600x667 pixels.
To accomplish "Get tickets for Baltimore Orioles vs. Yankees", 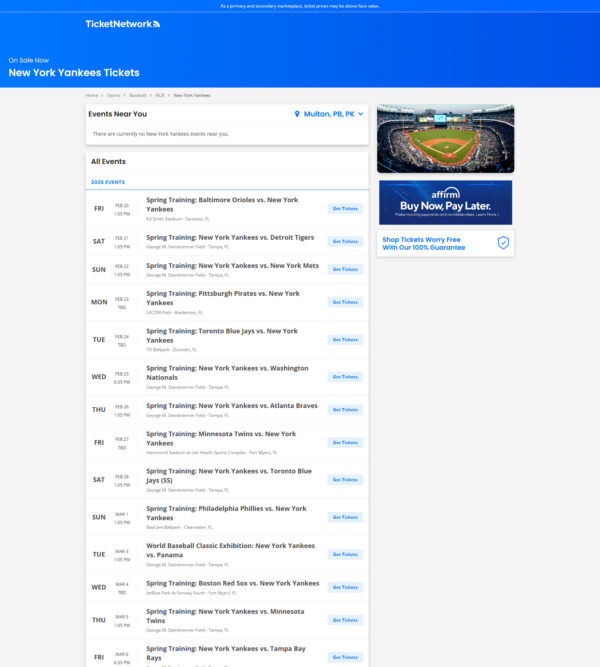I will [x=345, y=209].
